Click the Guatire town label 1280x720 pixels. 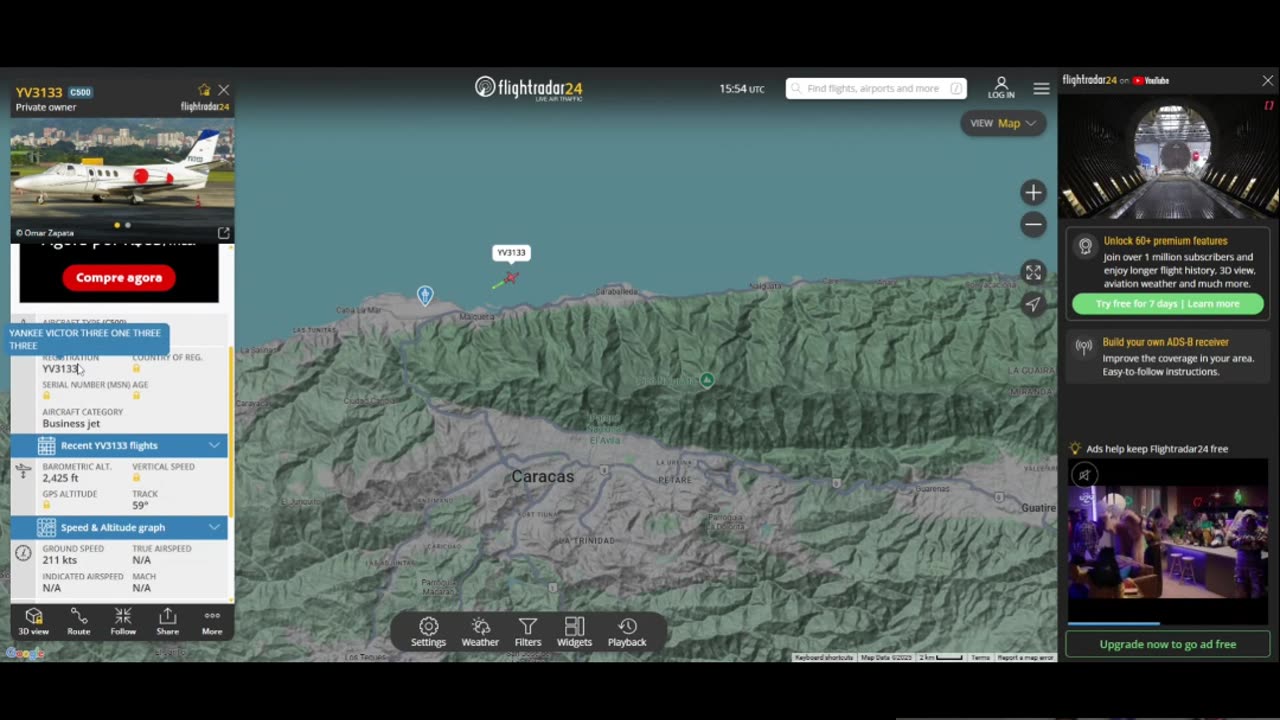(x=1038, y=508)
